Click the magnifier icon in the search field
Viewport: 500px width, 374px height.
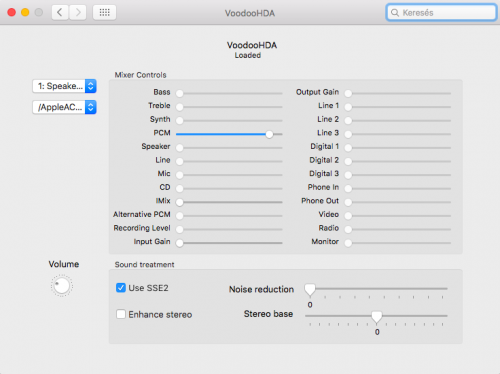395,13
